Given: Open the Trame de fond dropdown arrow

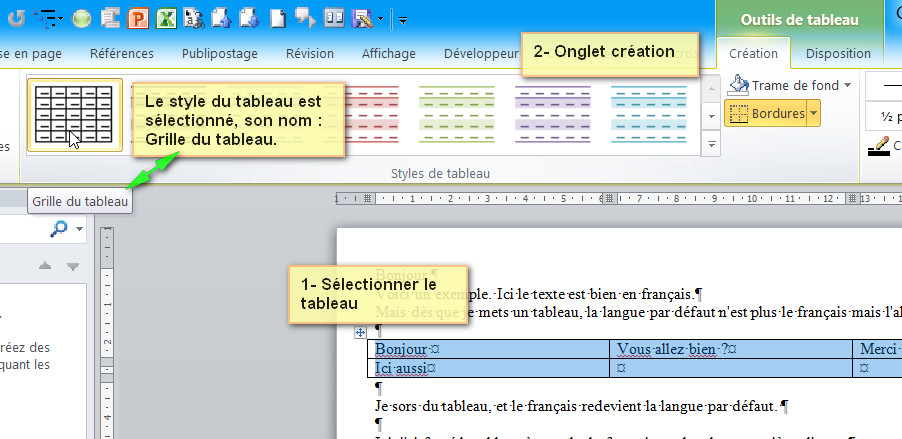Looking at the screenshot, I should tap(847, 86).
